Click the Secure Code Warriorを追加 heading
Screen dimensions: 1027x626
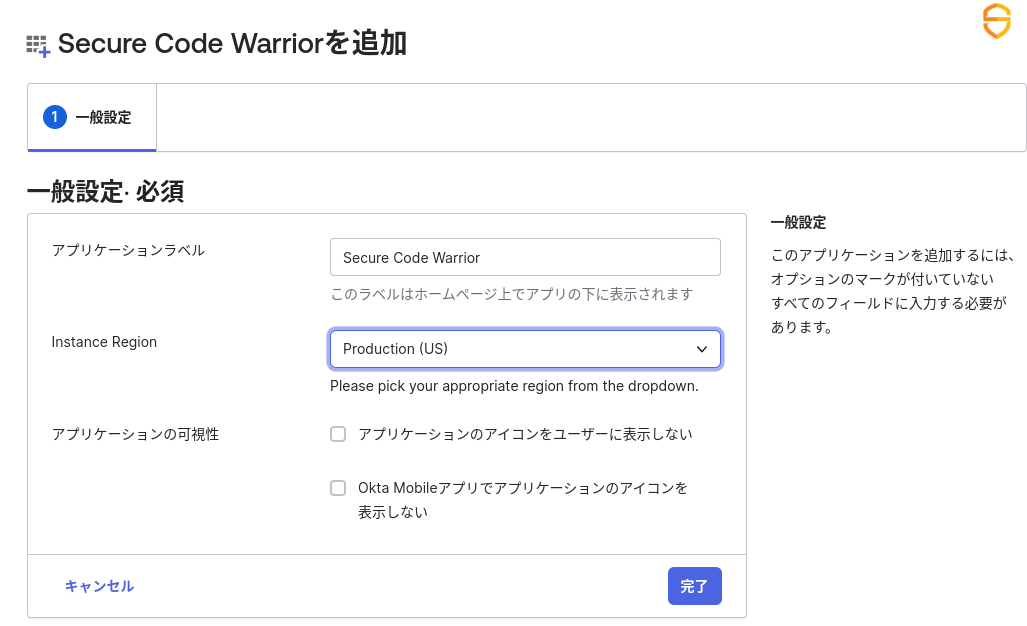pyautogui.click(x=233, y=44)
